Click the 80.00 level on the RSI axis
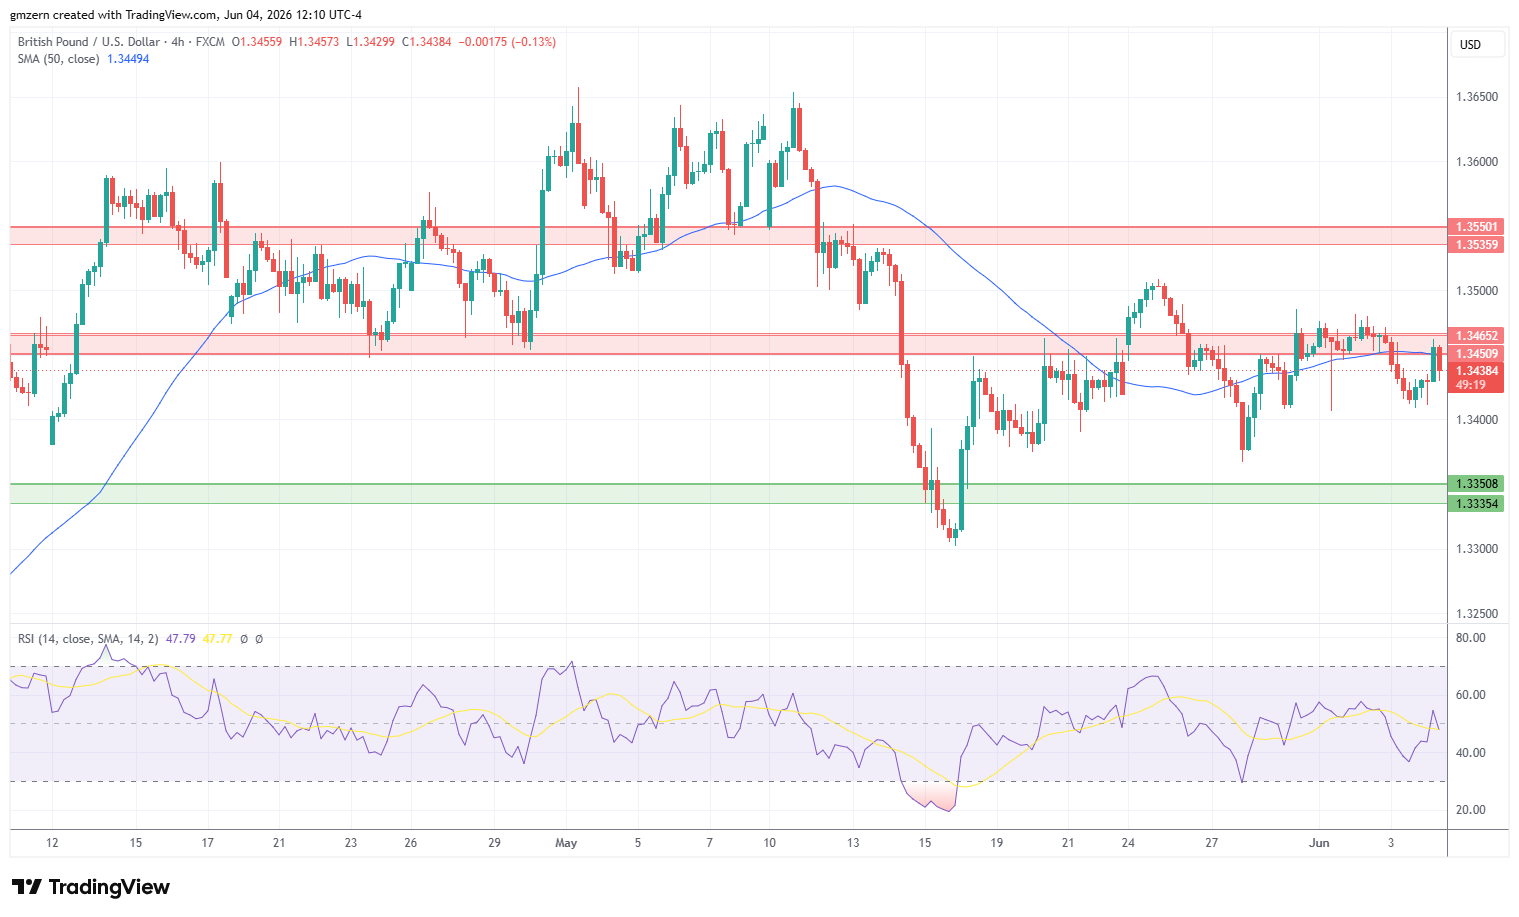The image size is (1519, 917). [1471, 638]
